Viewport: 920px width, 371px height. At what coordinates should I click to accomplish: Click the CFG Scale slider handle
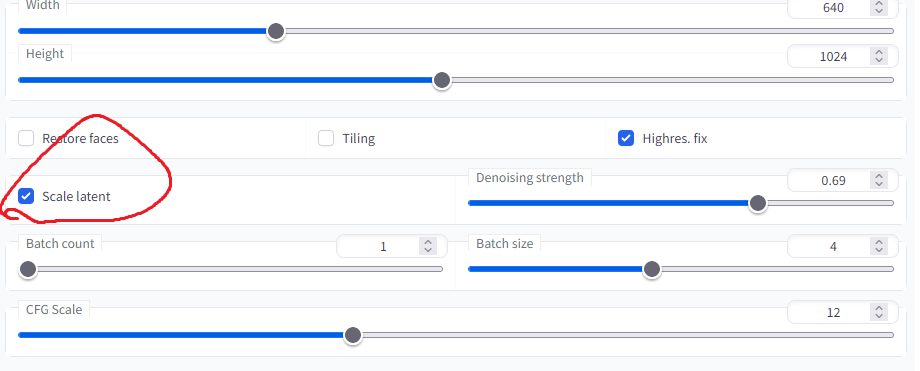pos(353,335)
